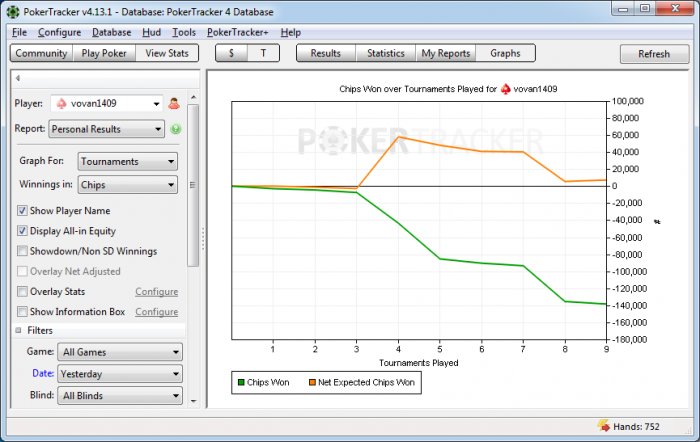700x442 pixels.
Task: Open the Date filter dropdown set to Yesterday
Action: point(120,374)
